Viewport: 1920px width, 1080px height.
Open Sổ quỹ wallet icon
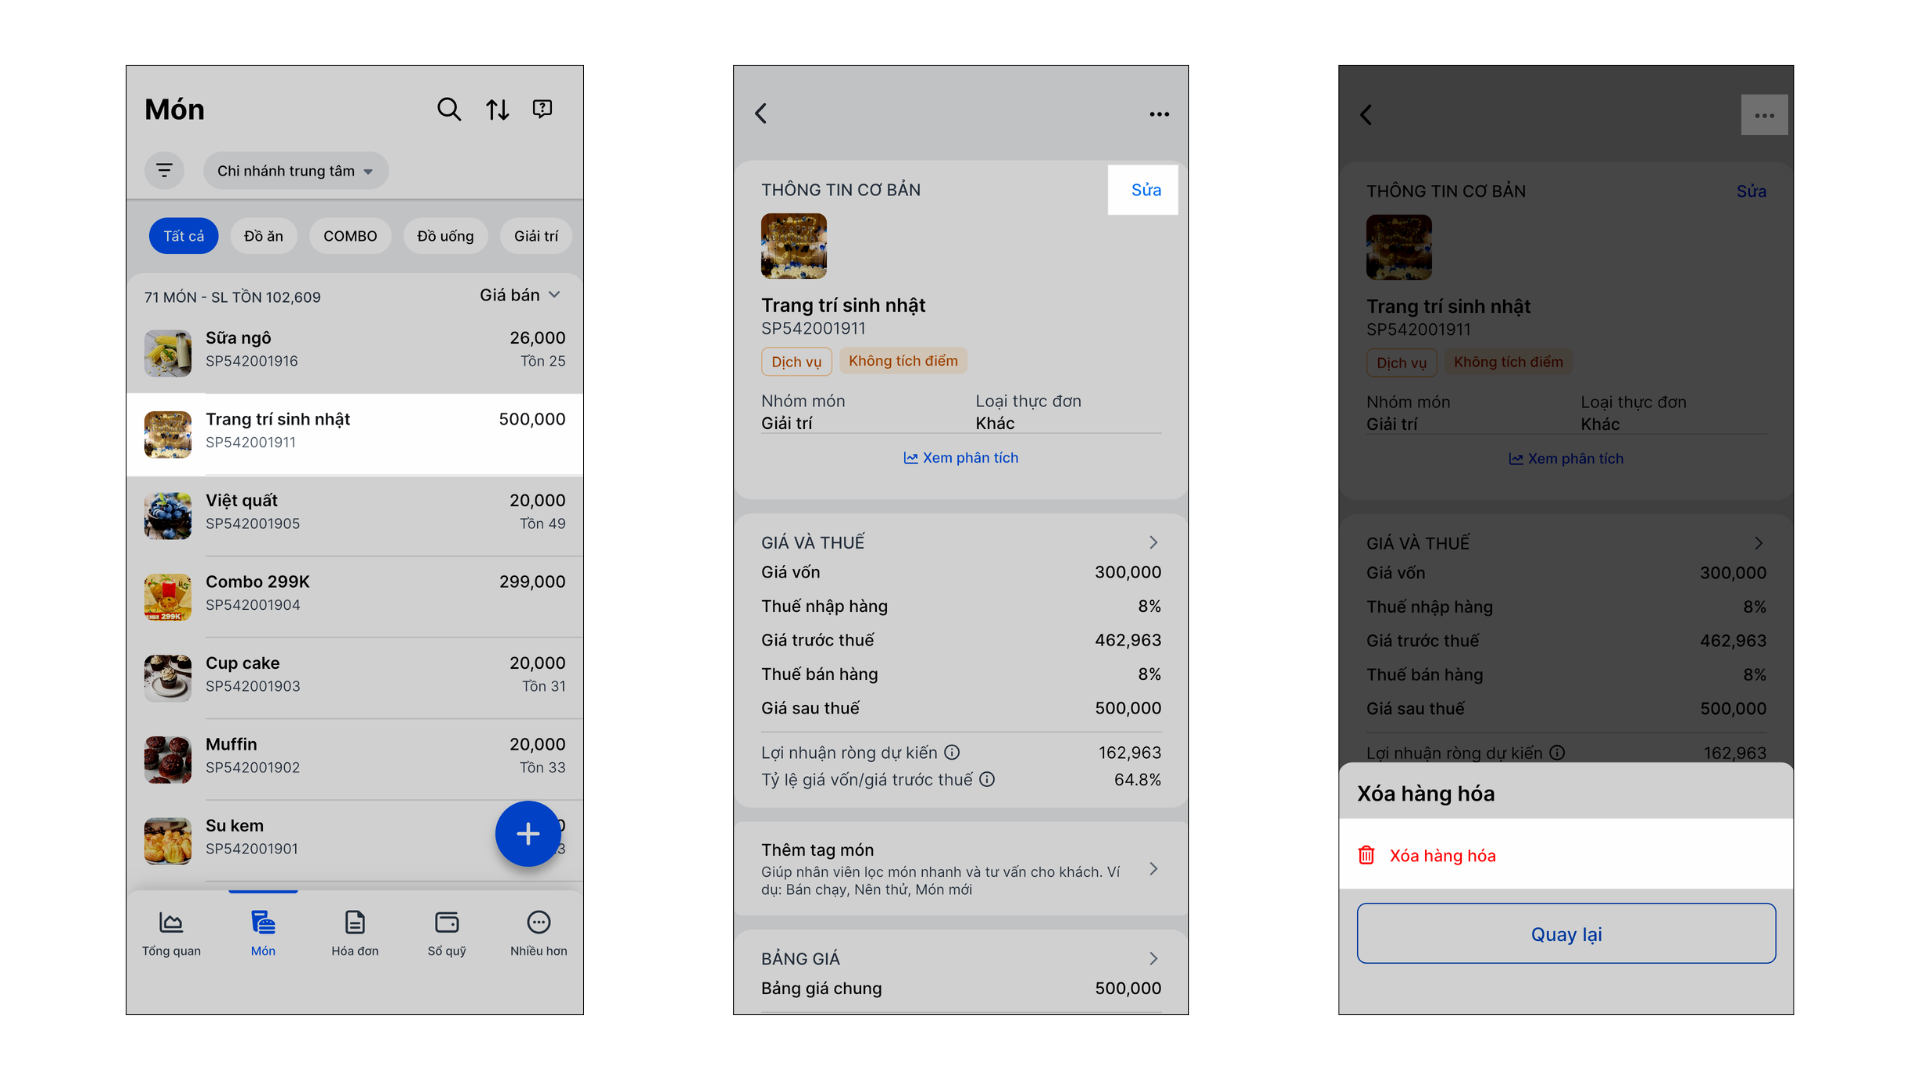pyautogui.click(x=447, y=934)
